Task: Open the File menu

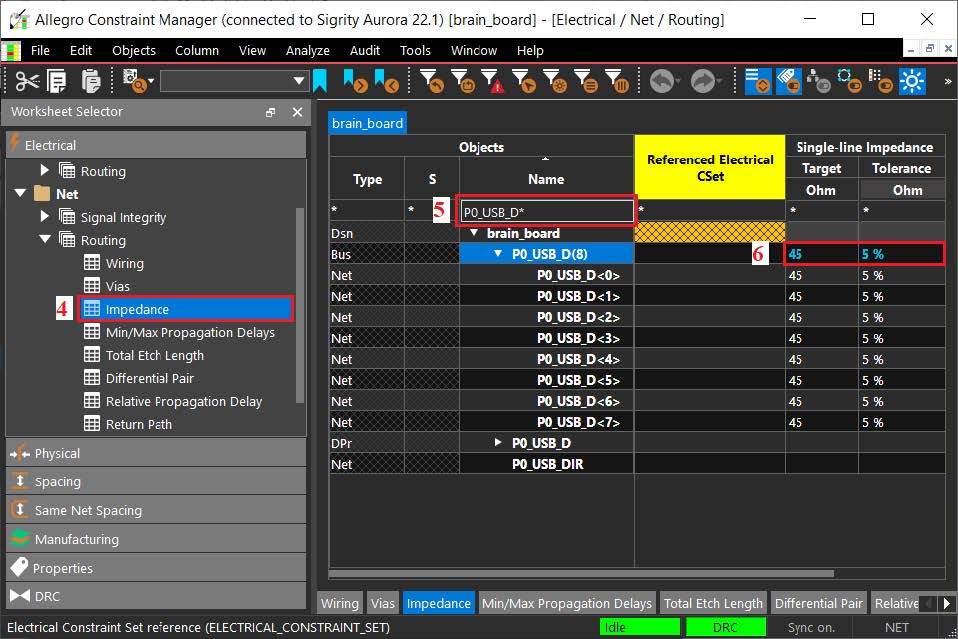Action: point(40,51)
